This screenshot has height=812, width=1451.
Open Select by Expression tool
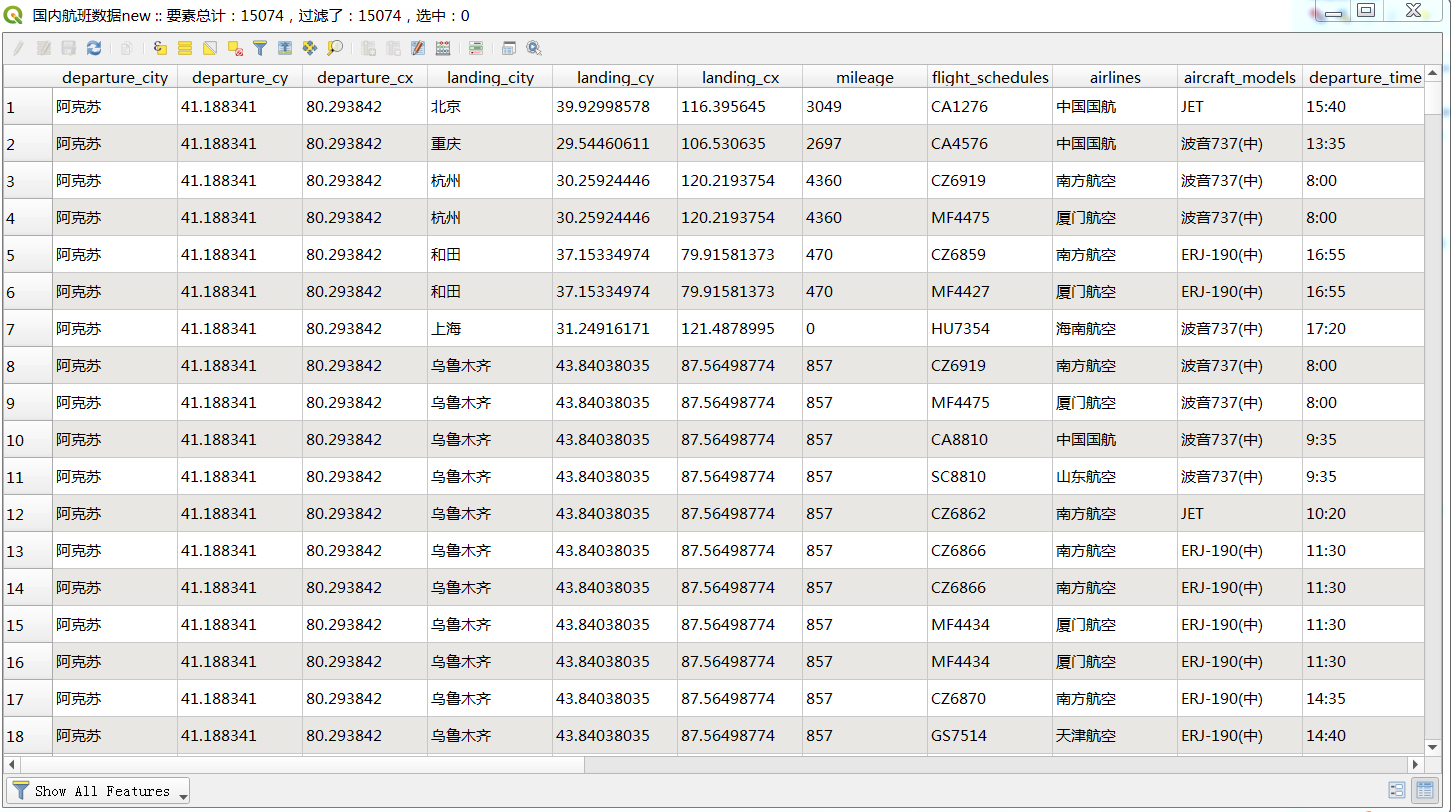click(x=160, y=48)
